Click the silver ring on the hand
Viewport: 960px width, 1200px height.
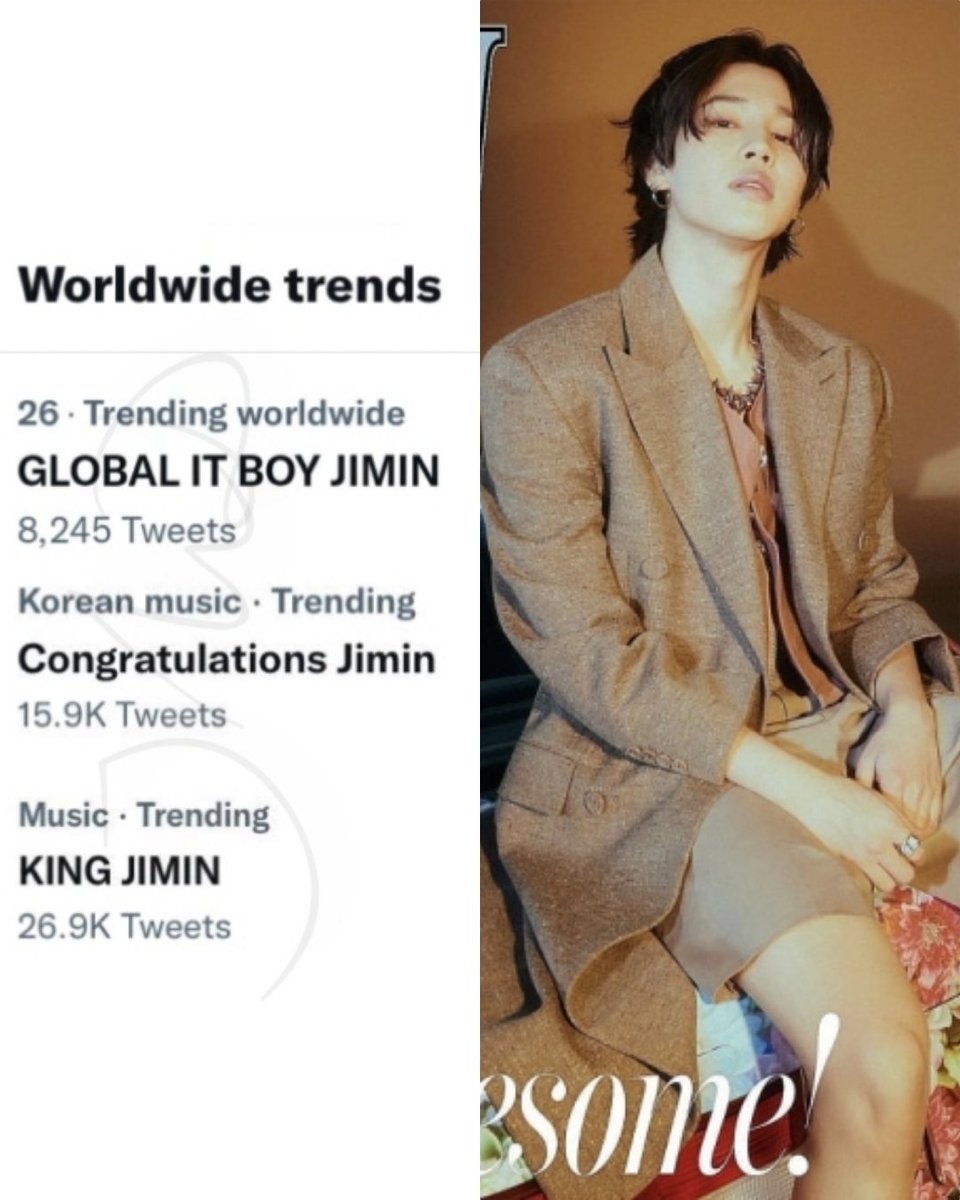[x=910, y=845]
